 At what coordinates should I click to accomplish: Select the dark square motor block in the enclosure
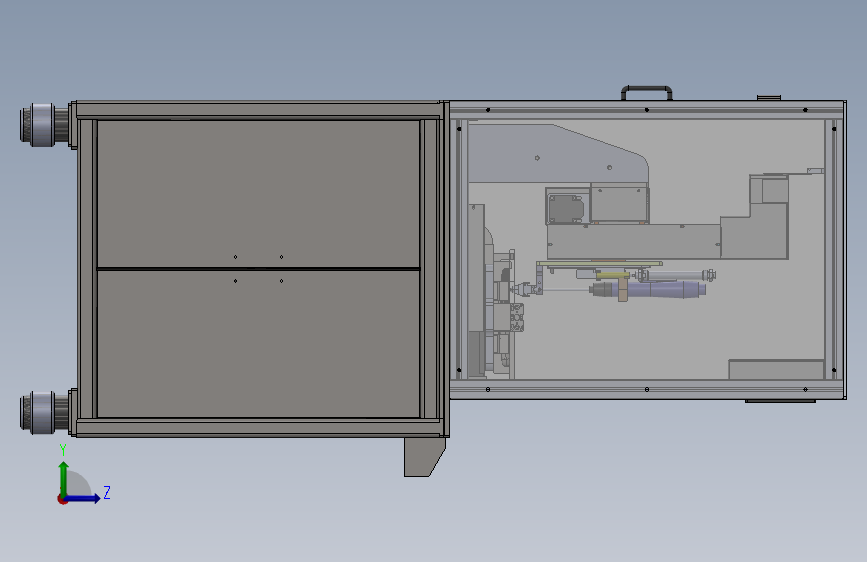tap(566, 207)
